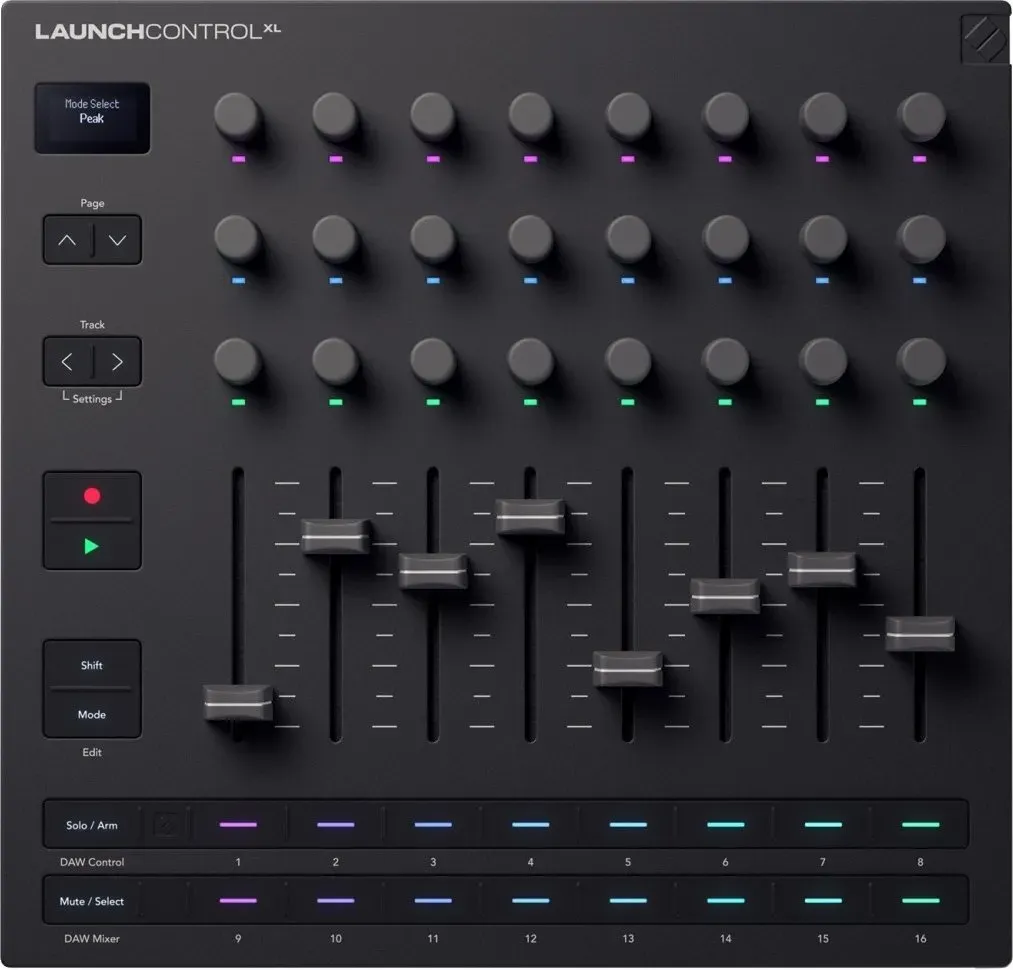The width and height of the screenshot is (1013, 970).
Task: Tap pad button numbered 8
Action: click(x=921, y=825)
